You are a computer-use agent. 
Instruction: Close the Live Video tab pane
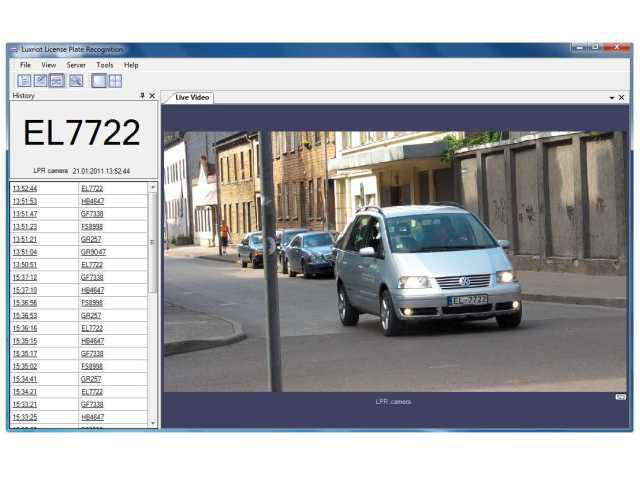[x=622, y=98]
